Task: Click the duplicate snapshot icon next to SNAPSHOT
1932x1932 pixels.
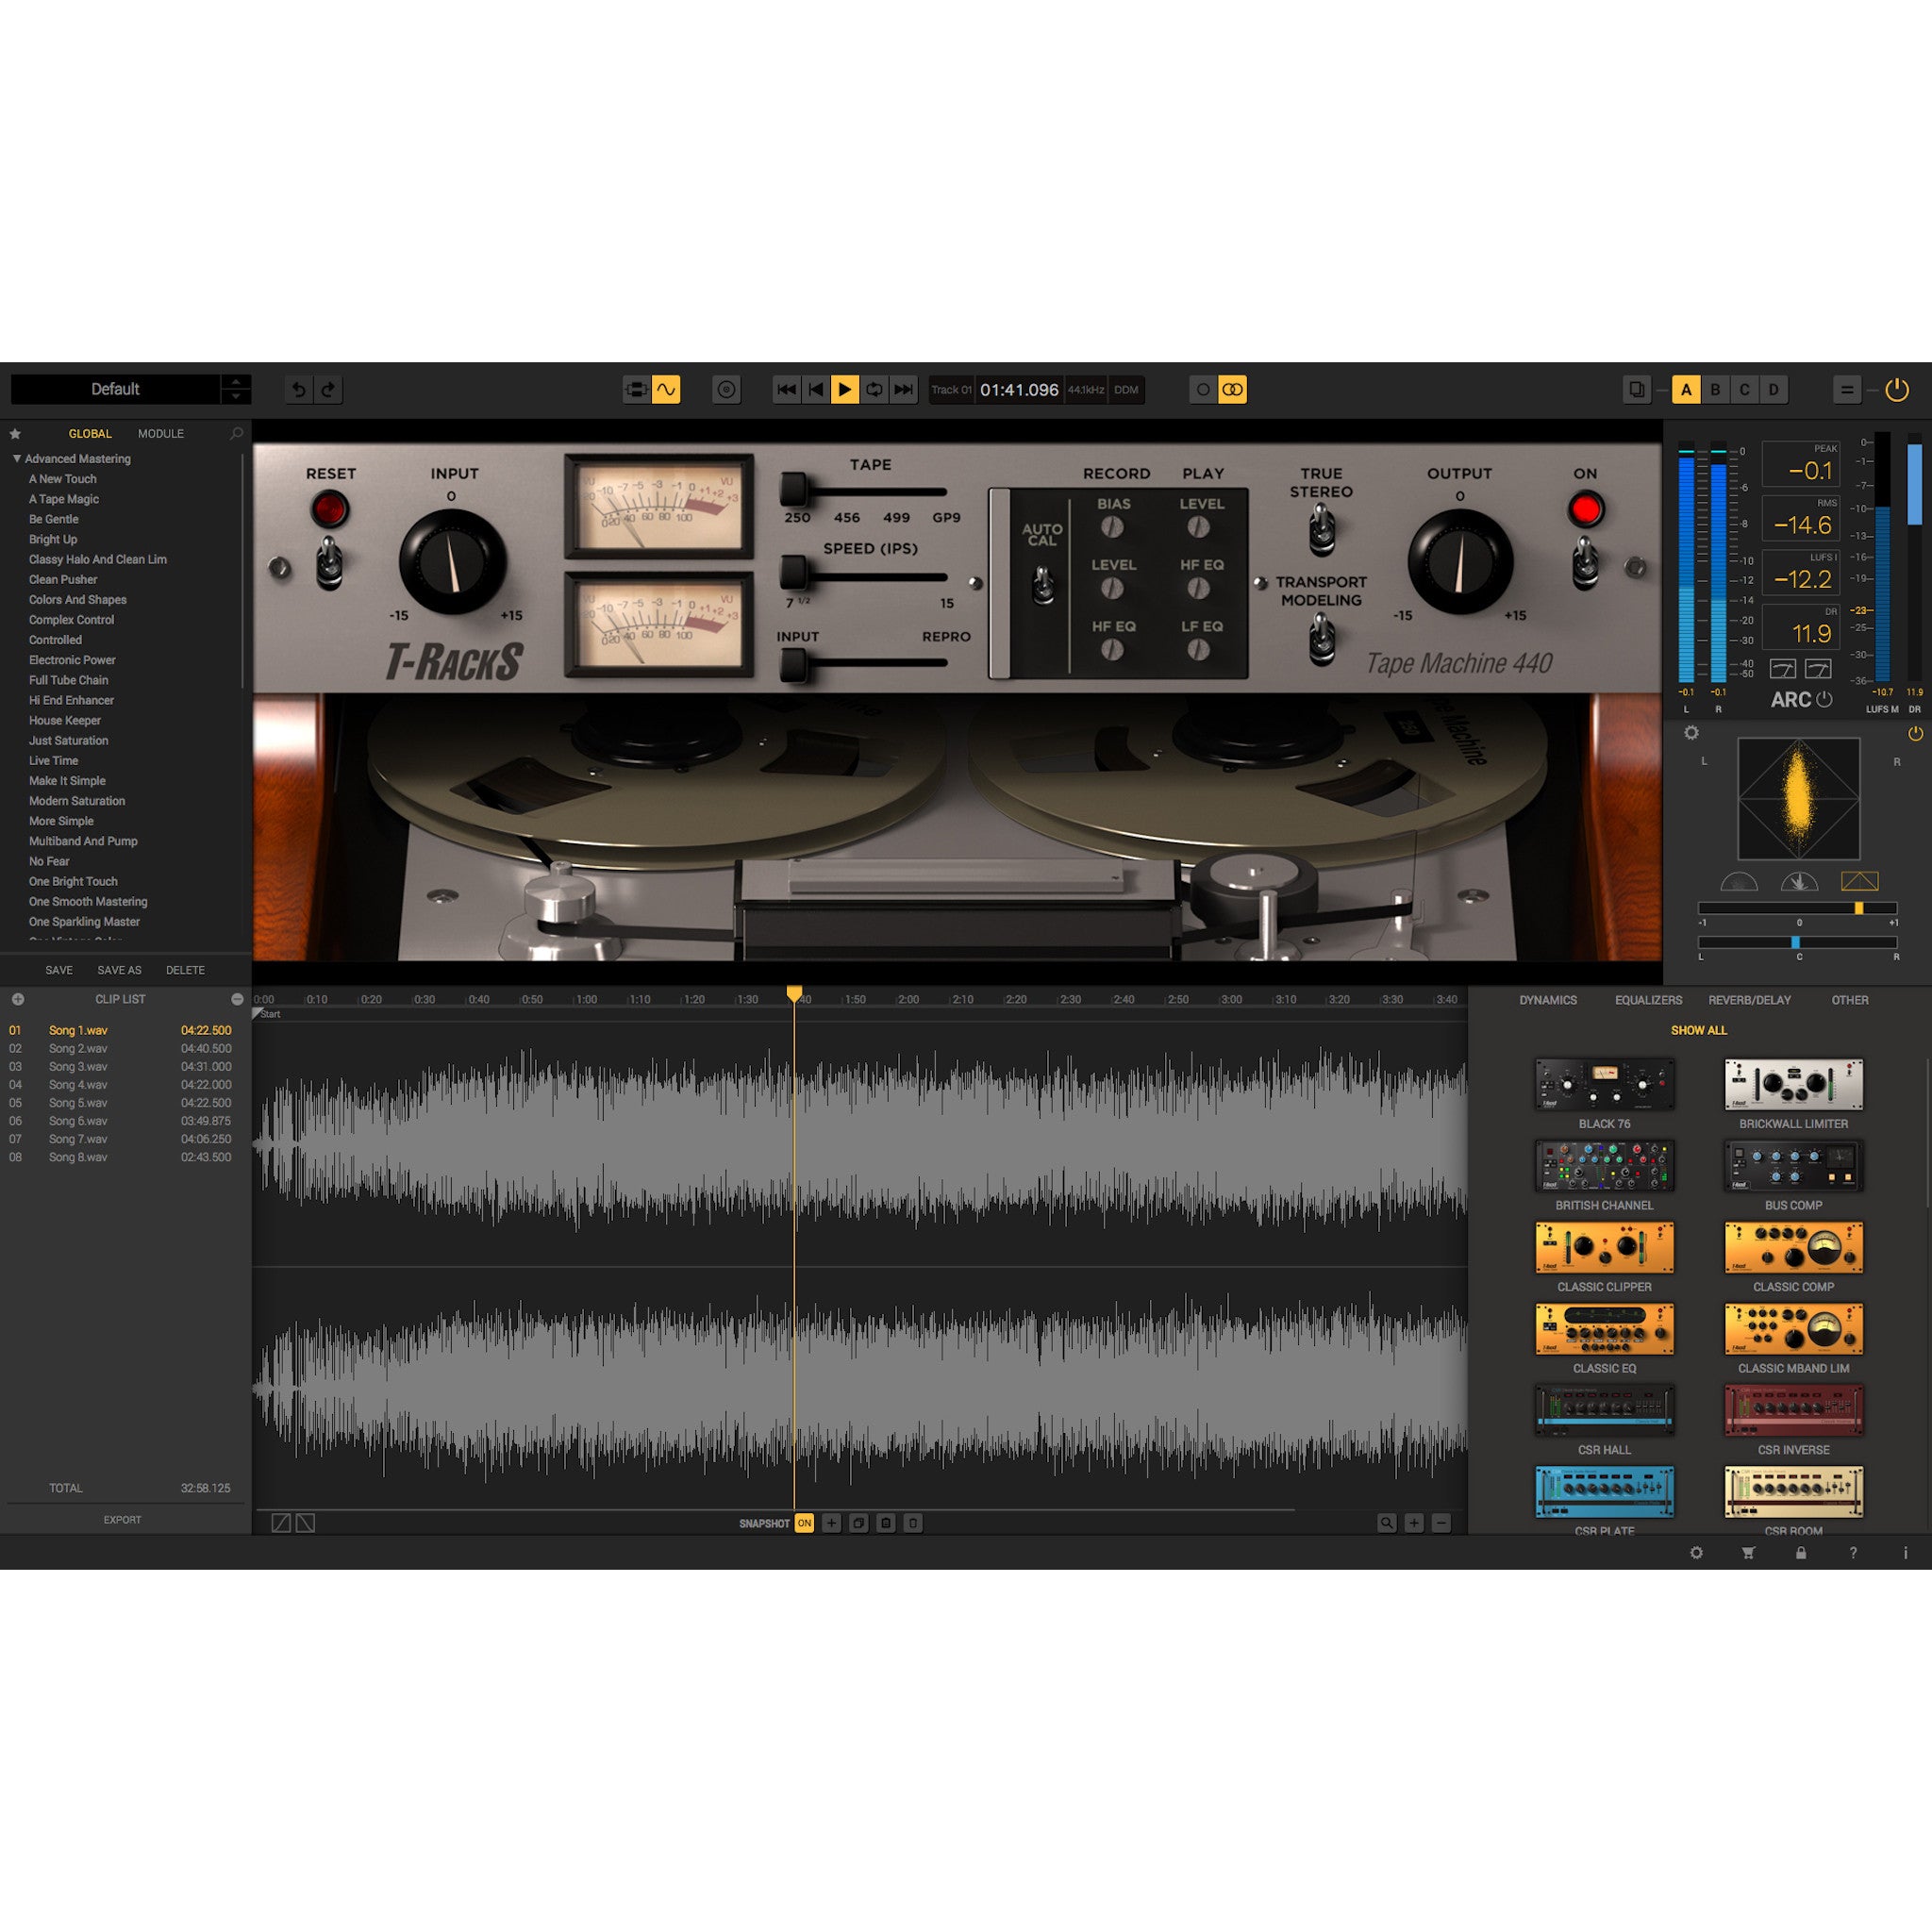Action: (858, 1523)
